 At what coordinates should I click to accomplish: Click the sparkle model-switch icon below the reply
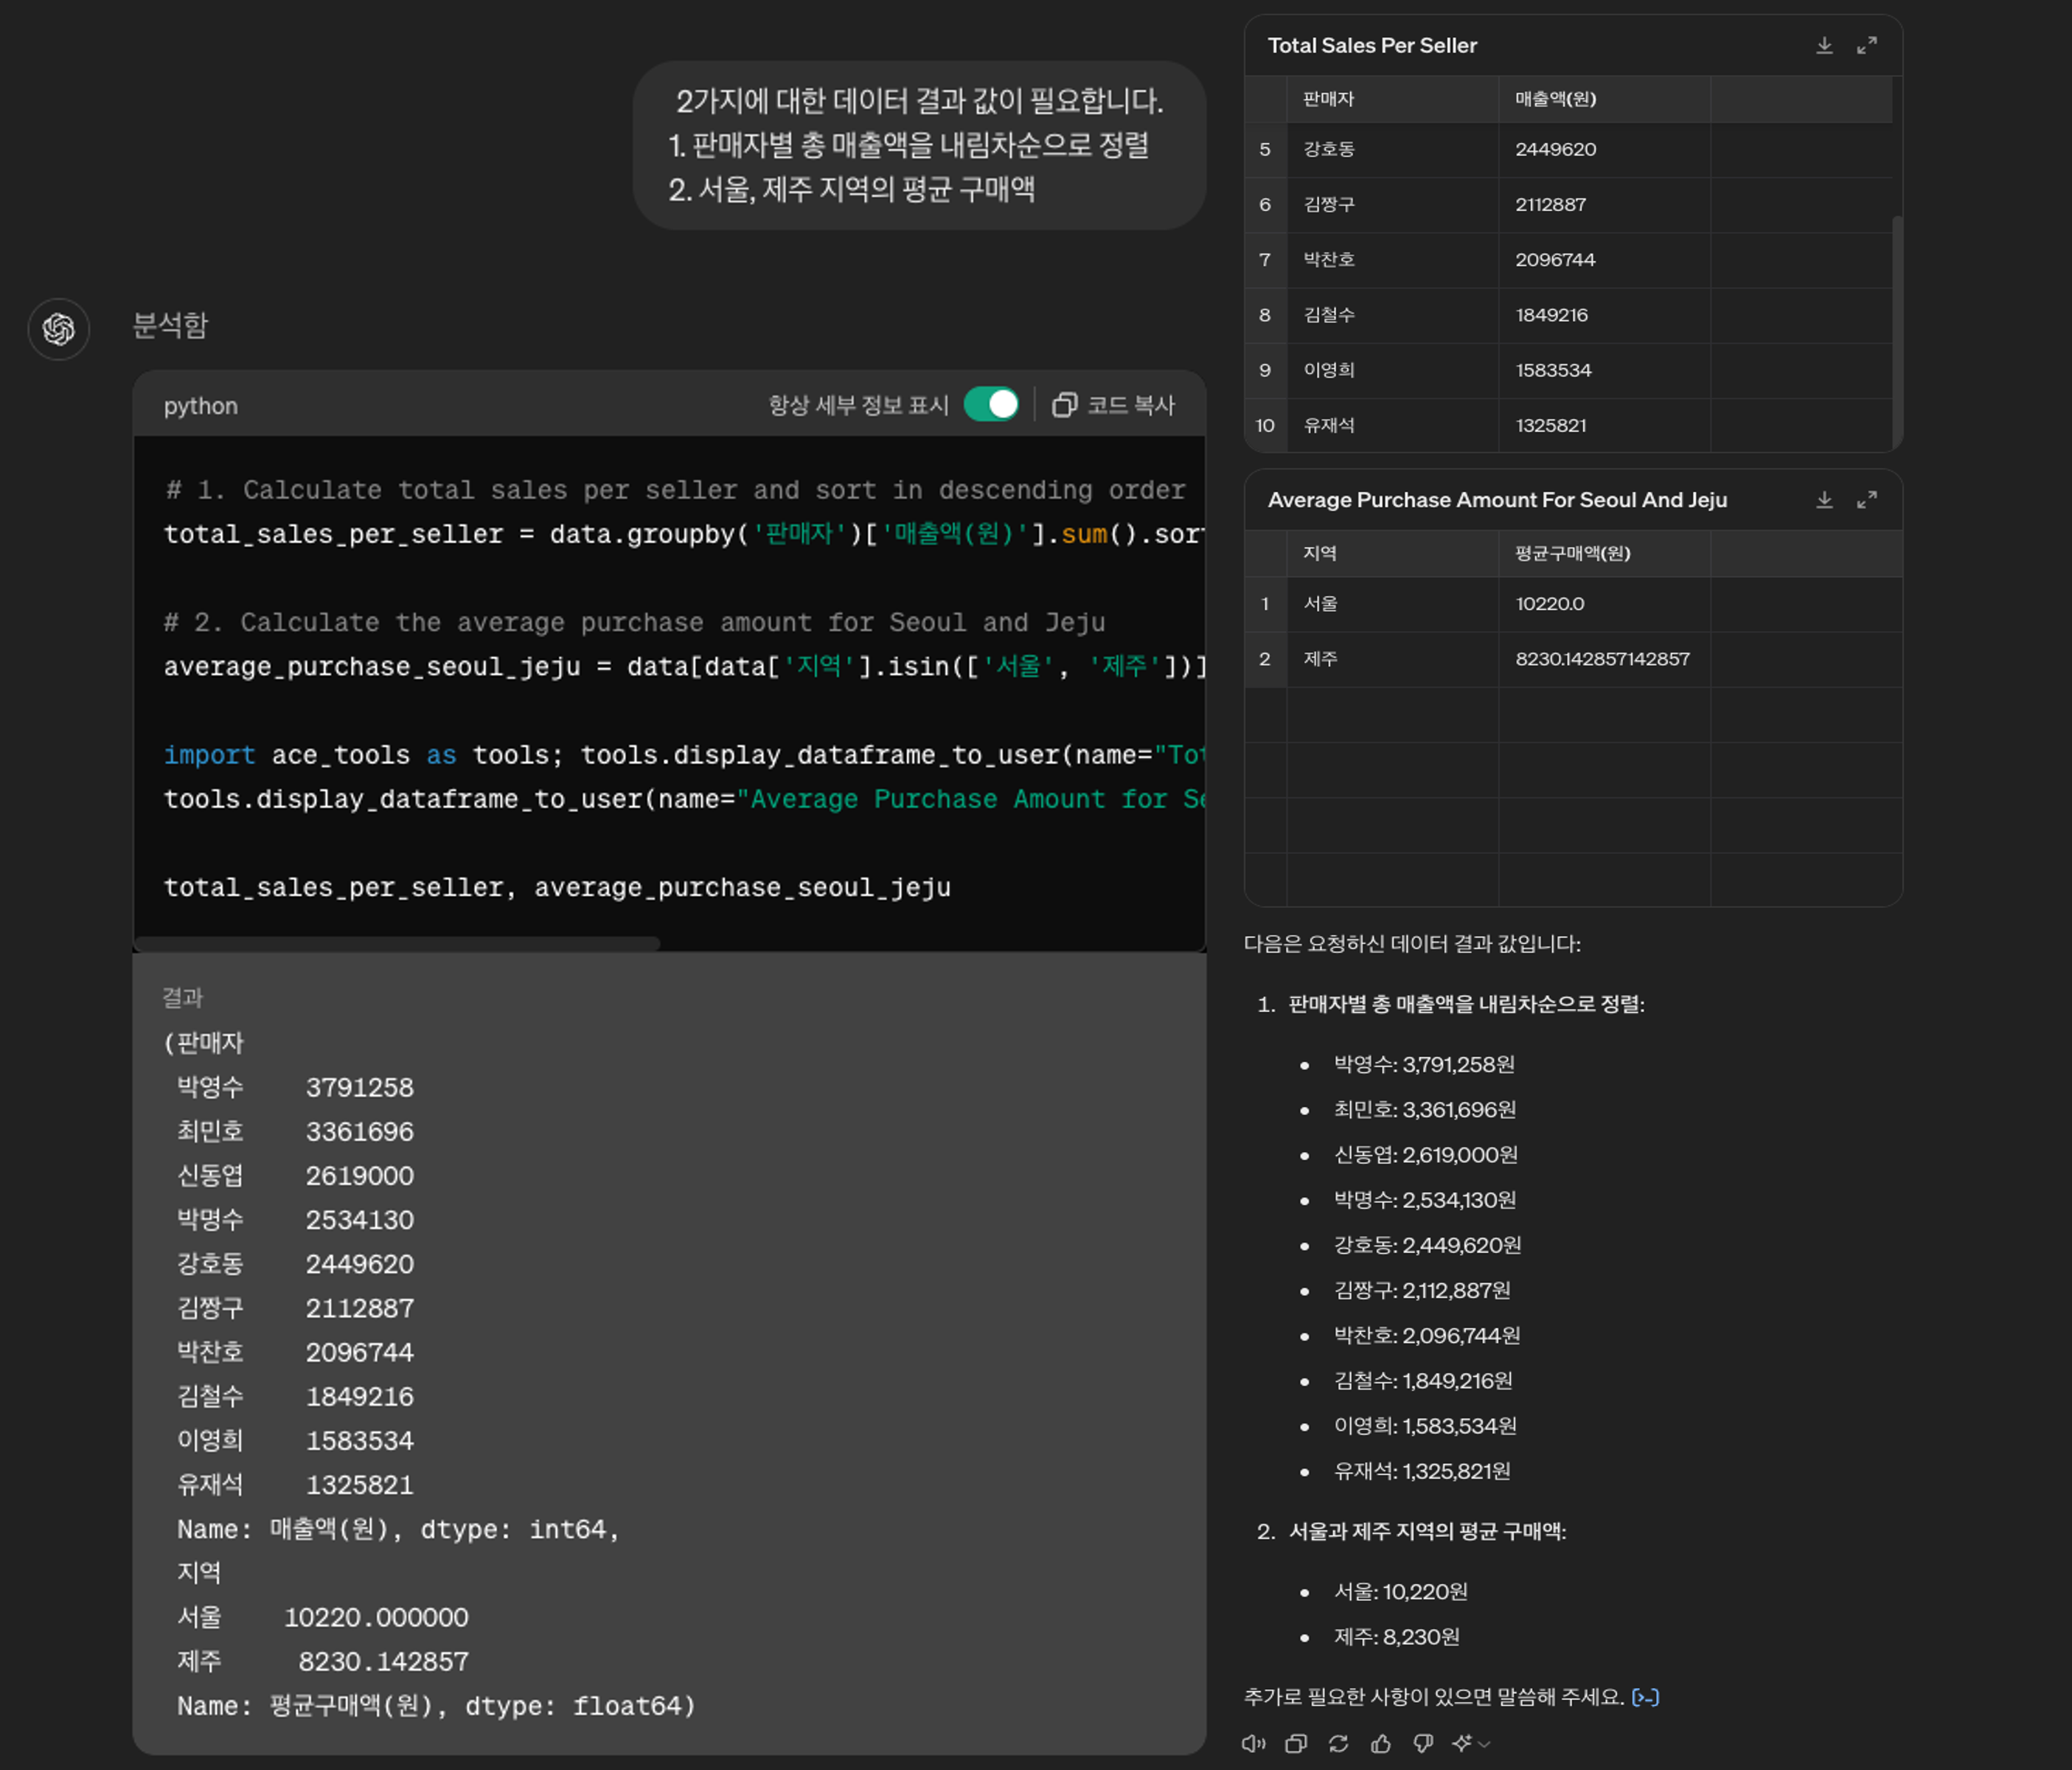[1462, 1744]
